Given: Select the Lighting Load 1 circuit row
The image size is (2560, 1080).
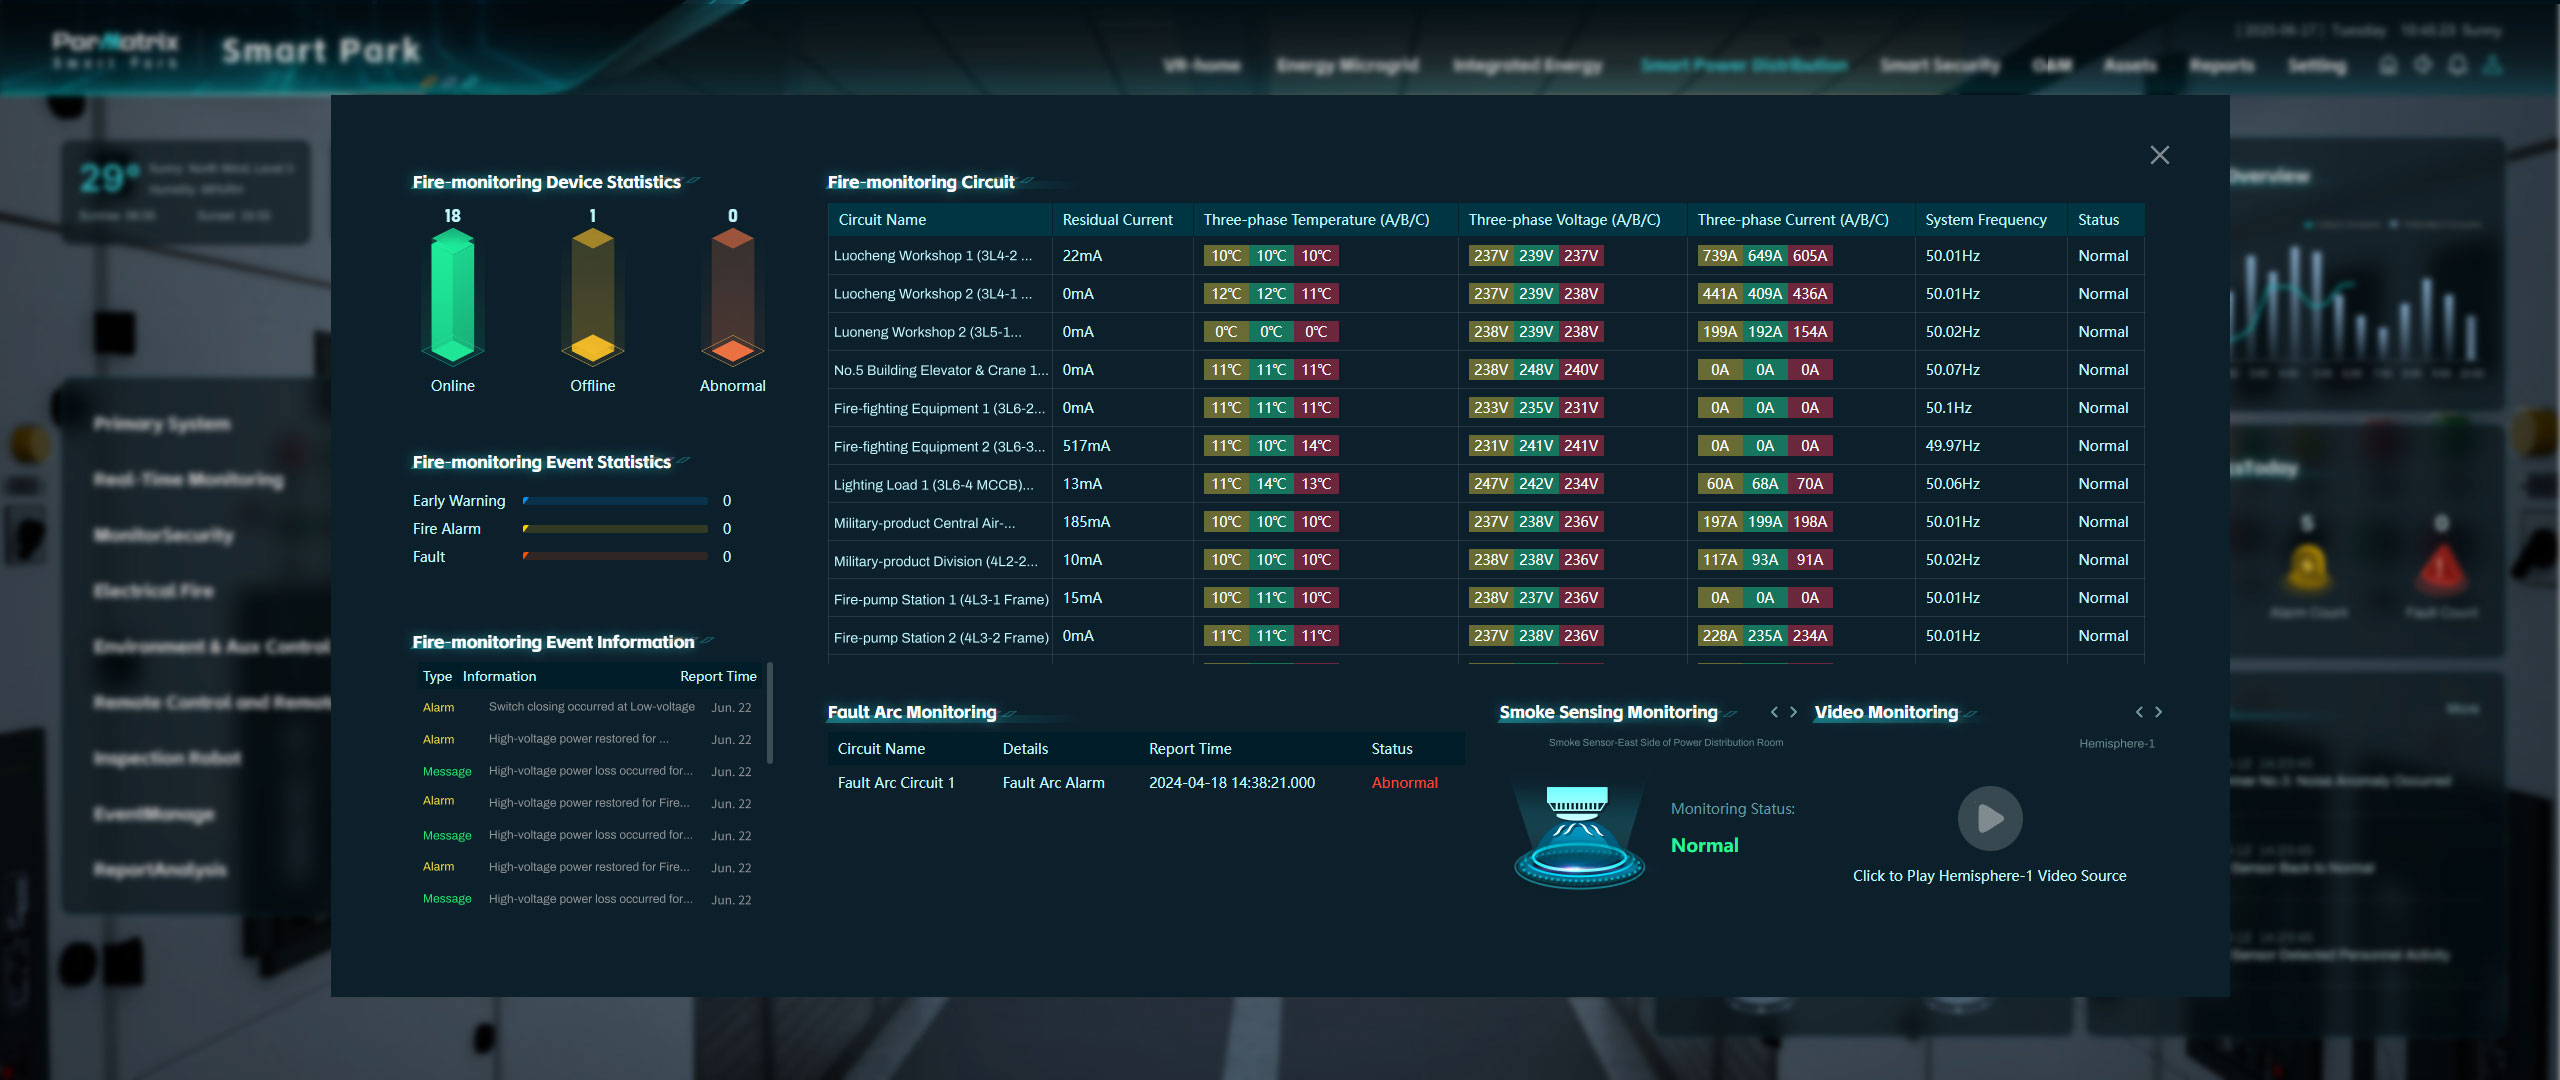Looking at the screenshot, I should coord(1486,484).
